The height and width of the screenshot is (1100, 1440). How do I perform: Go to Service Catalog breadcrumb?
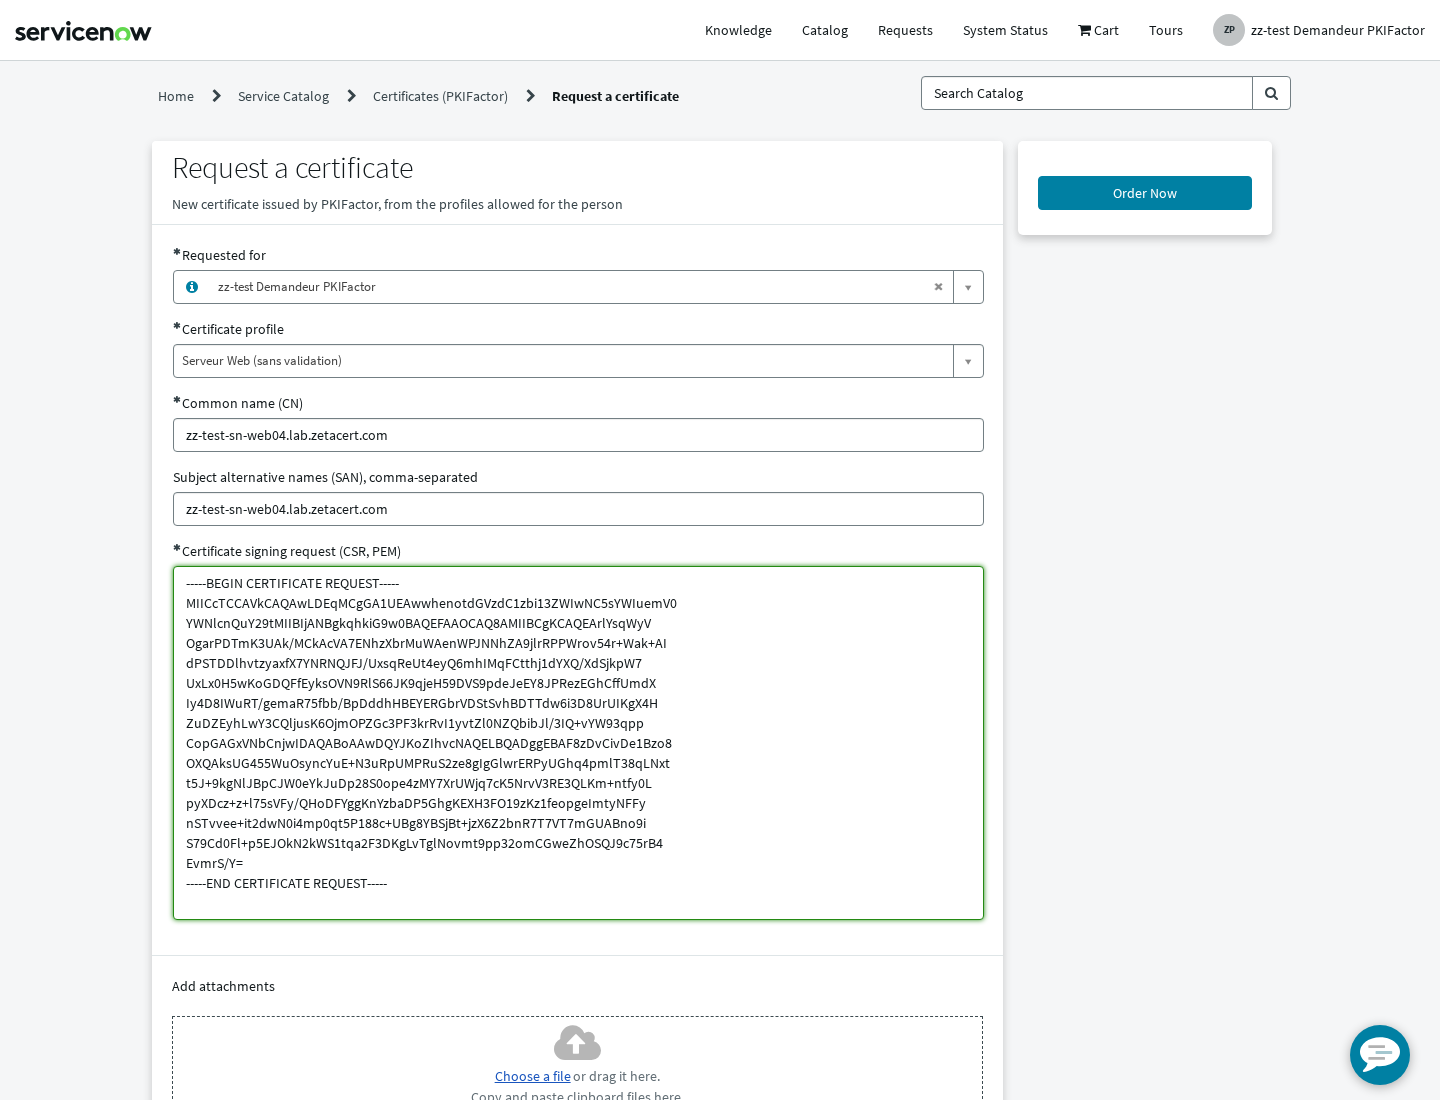pos(283,96)
